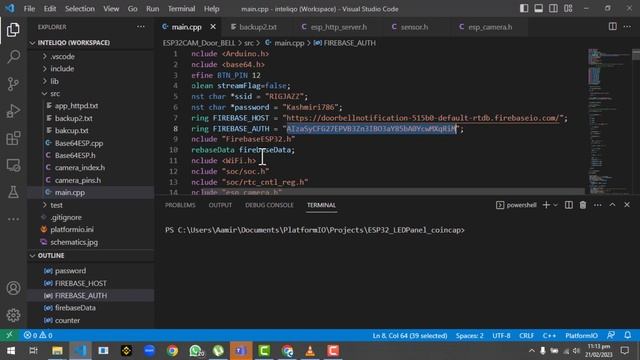Screen dimensions: 640x360
Task: Close the main.cpp tab
Action: click(x=213, y=27)
